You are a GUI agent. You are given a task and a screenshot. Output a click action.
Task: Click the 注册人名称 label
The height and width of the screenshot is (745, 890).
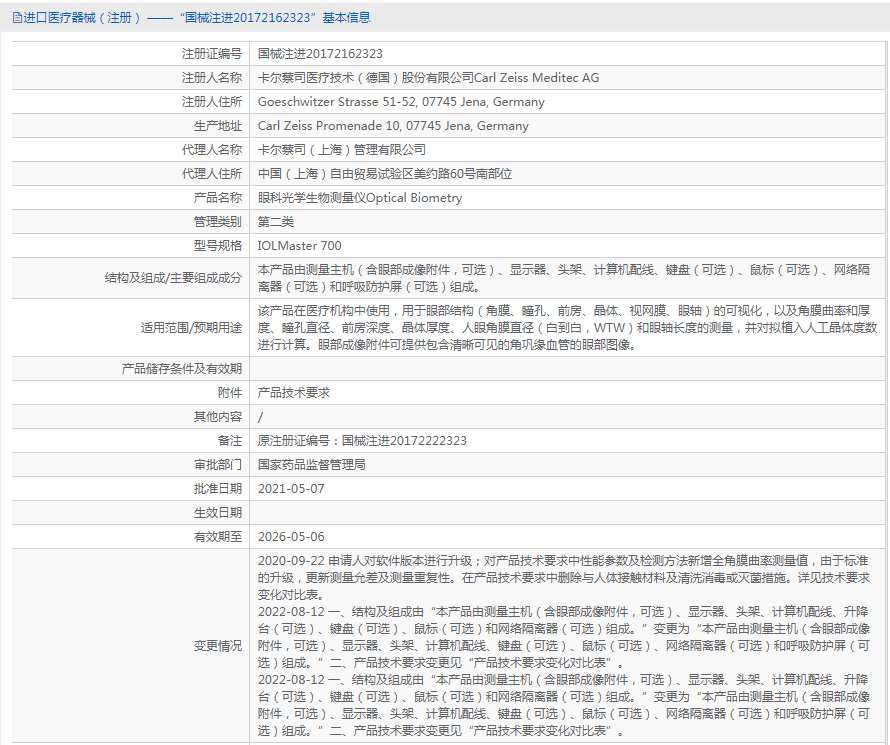(x=211, y=78)
